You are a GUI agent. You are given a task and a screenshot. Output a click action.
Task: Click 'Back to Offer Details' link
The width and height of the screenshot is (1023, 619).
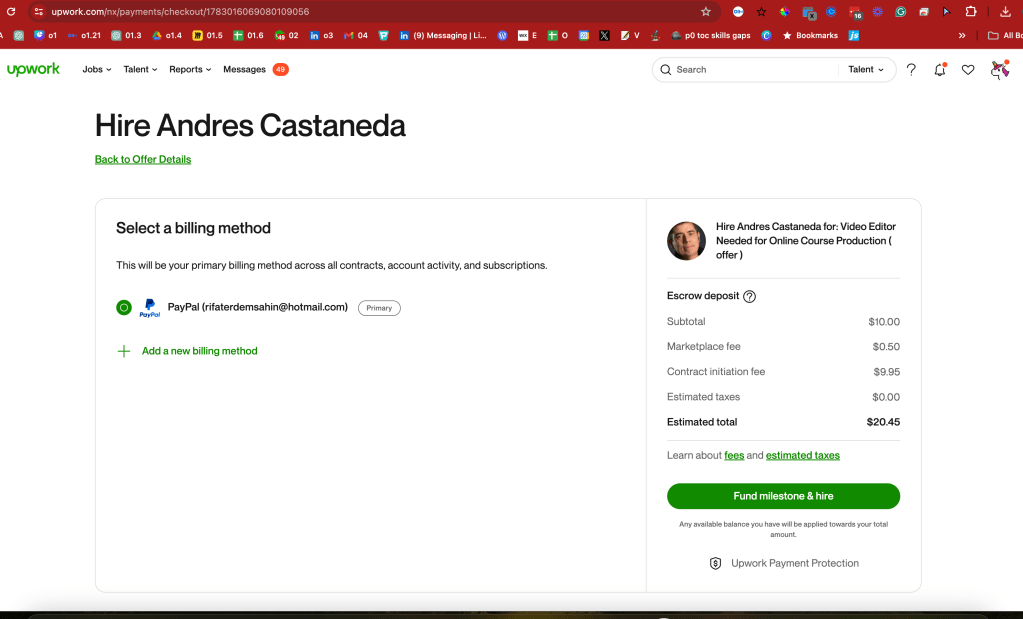pos(143,159)
